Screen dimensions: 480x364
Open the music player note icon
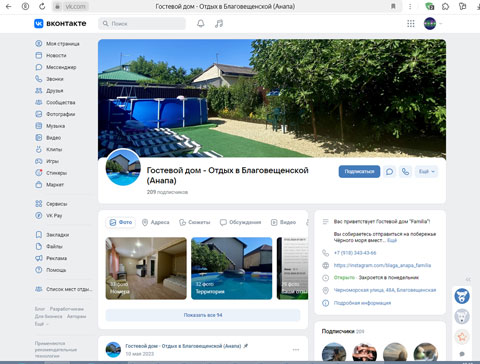click(219, 23)
